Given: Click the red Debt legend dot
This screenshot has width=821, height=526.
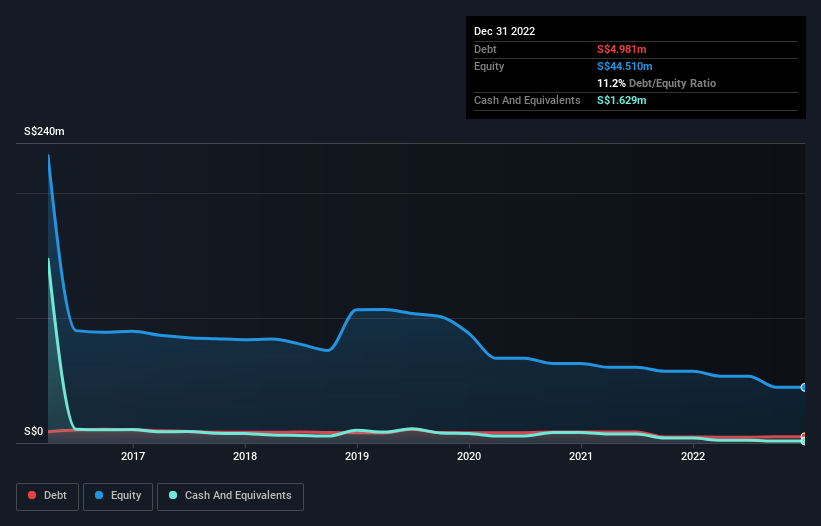Looking at the screenshot, I should tap(32, 495).
